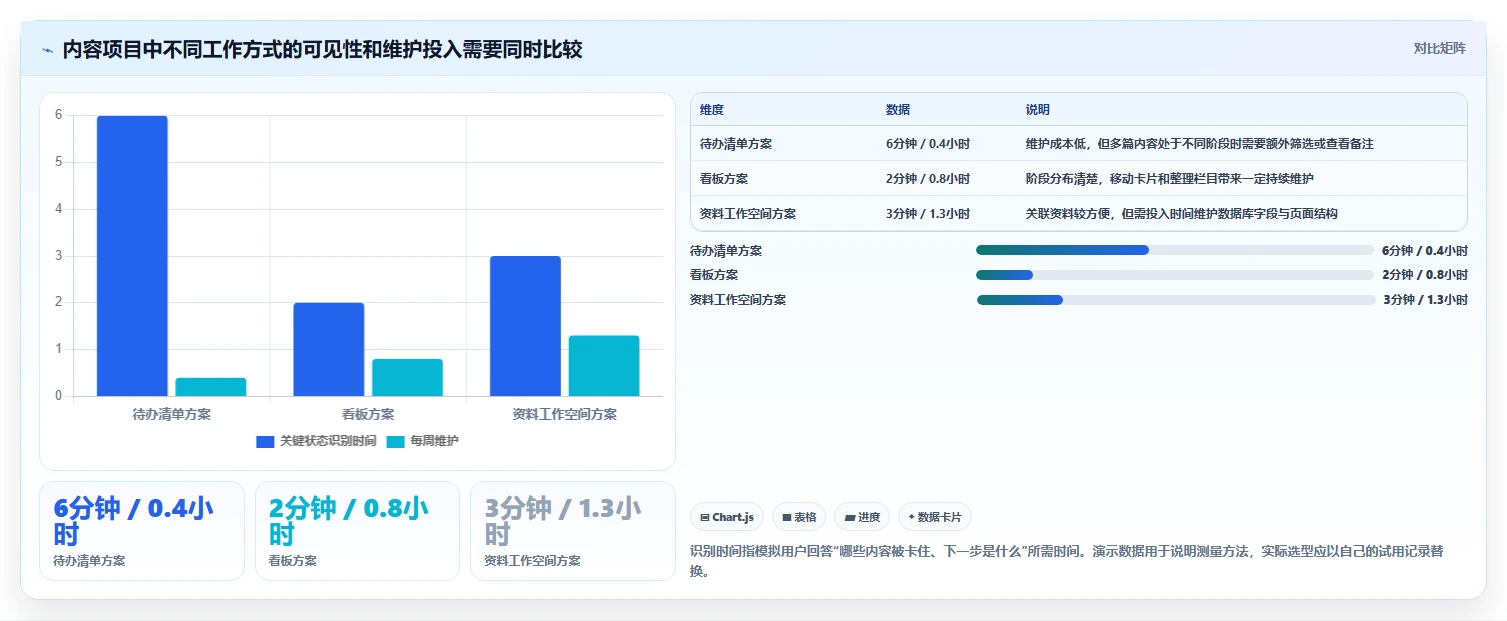Click 6分钟 / 0.4小时 value right of progress bar

click(1425, 251)
